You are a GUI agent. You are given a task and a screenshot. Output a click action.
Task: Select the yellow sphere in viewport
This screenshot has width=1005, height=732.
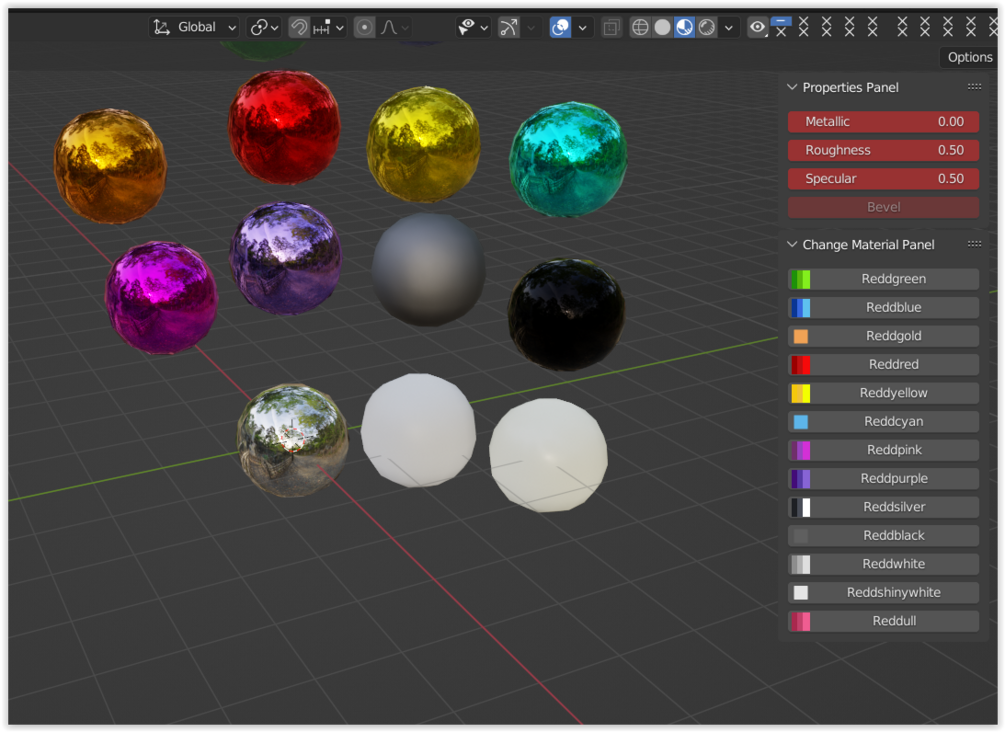[x=424, y=144]
